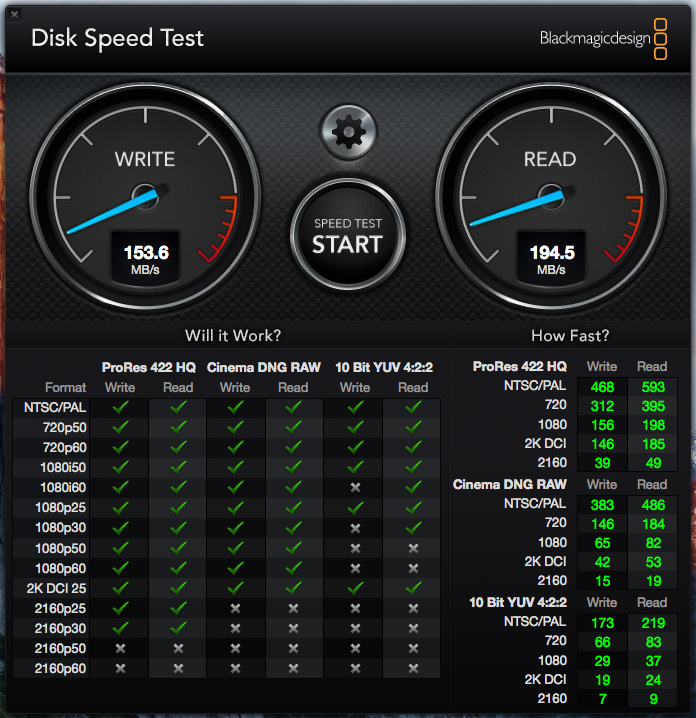The image size is (696, 718).
Task: Click 10 Bit YUV Read checkmark for 1080p30
Action: (413, 528)
